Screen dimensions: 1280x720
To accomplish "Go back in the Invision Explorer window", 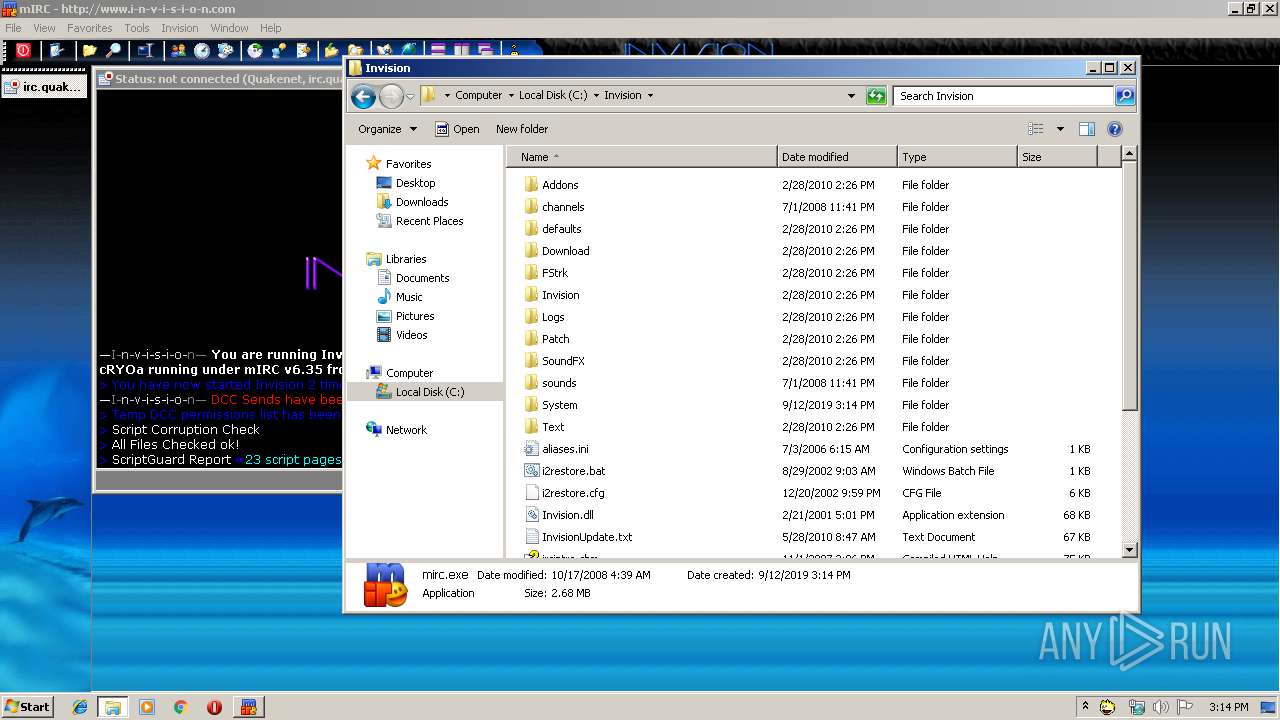I will pyautogui.click(x=363, y=96).
